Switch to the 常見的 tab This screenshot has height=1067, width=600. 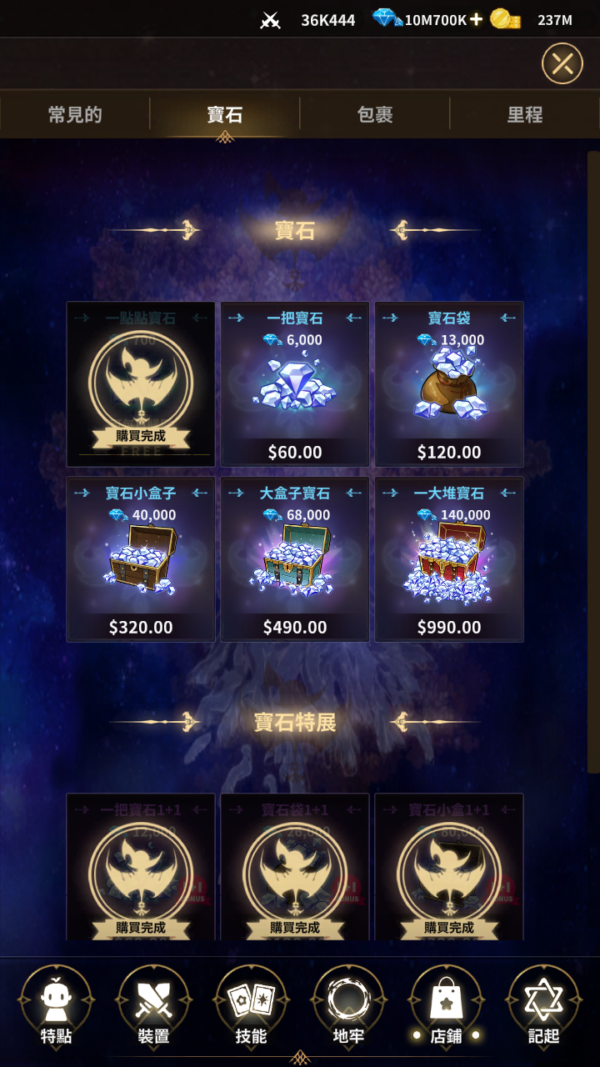tap(75, 114)
